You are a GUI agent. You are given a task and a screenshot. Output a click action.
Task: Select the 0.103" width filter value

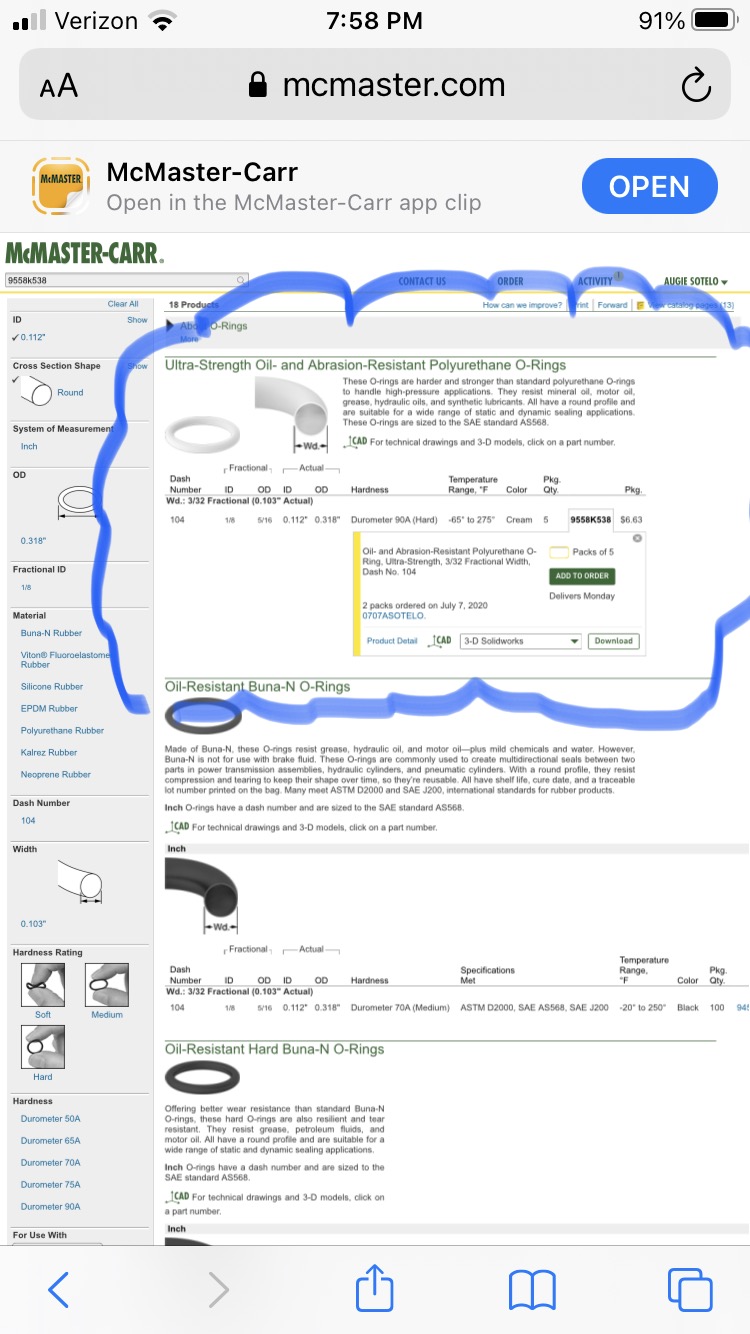pos(33,924)
